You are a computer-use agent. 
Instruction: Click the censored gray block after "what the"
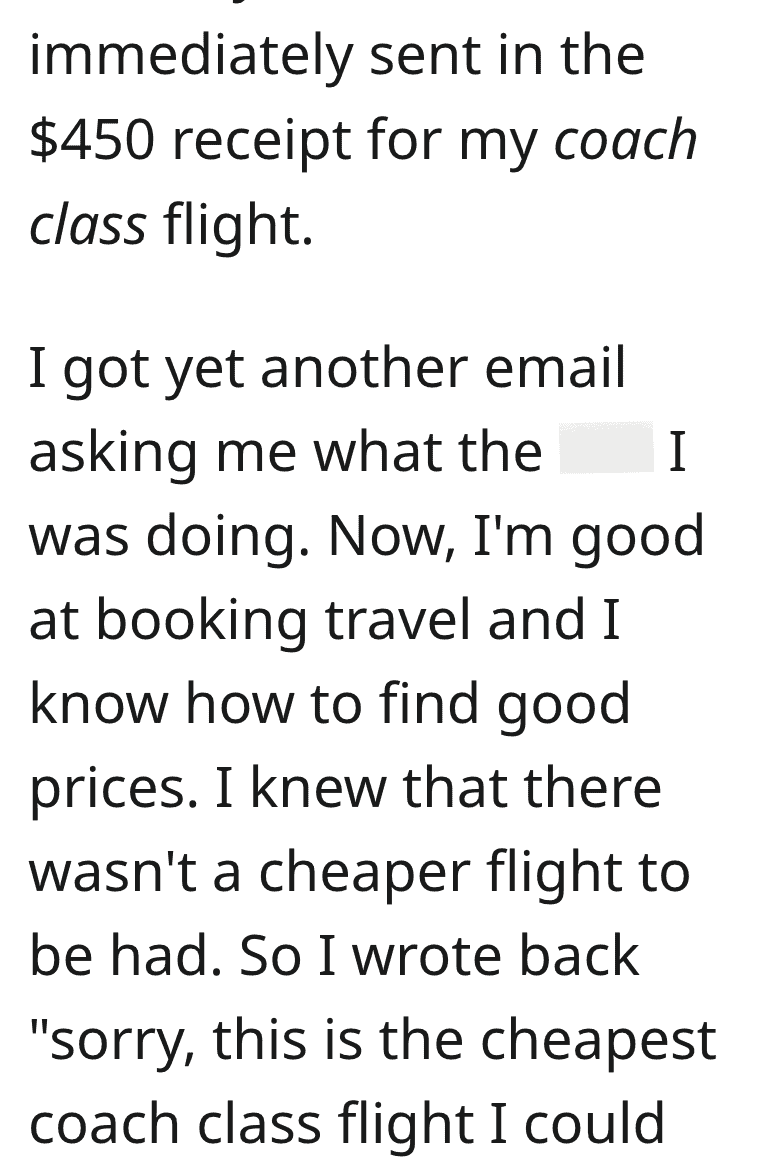(x=607, y=448)
